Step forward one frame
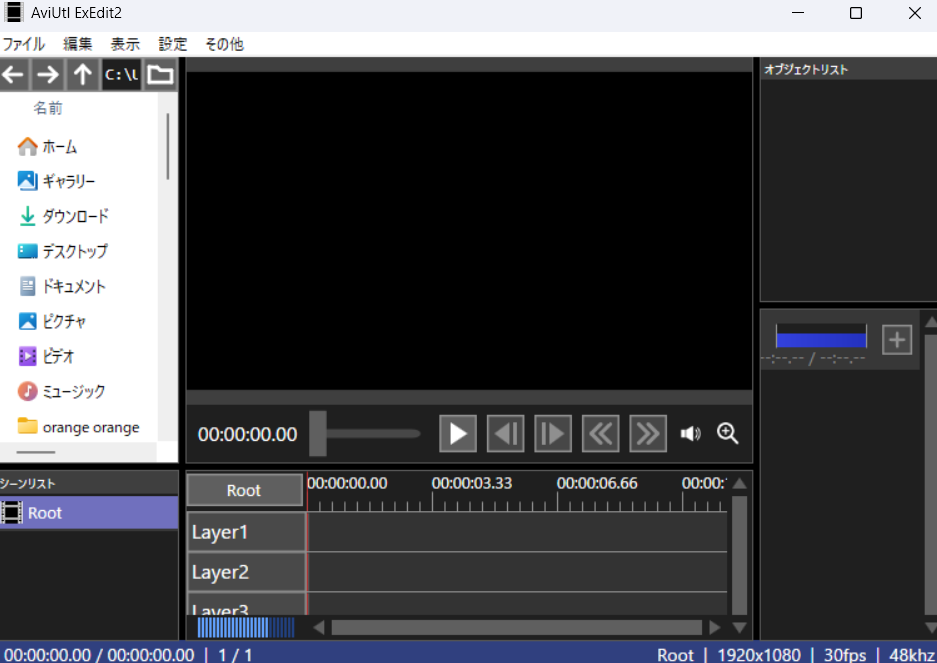Image resolution: width=937 pixels, height=663 pixels. click(x=553, y=433)
